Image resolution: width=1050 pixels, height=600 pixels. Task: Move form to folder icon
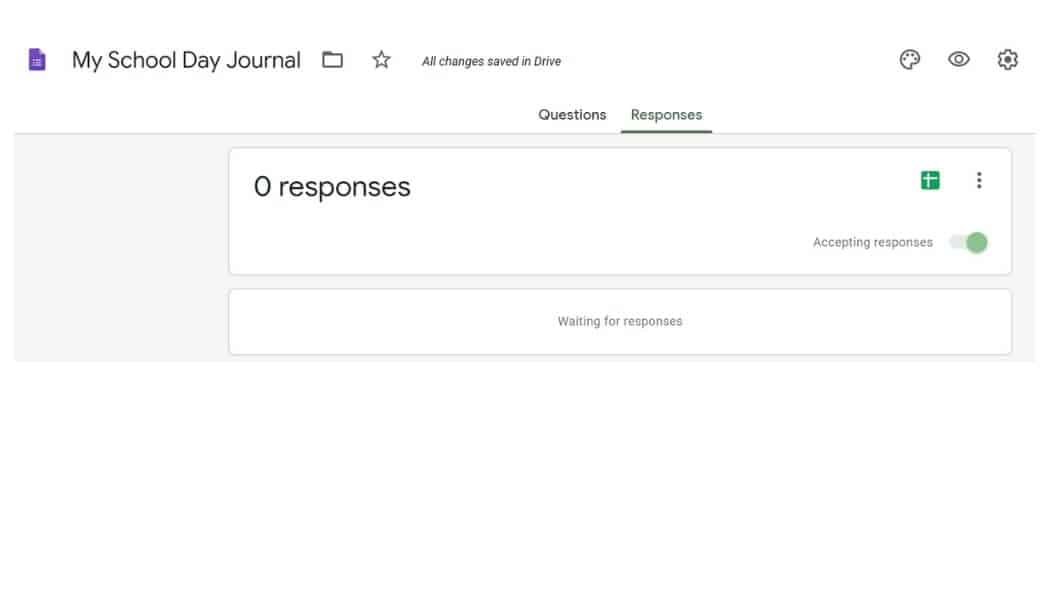[332, 60]
